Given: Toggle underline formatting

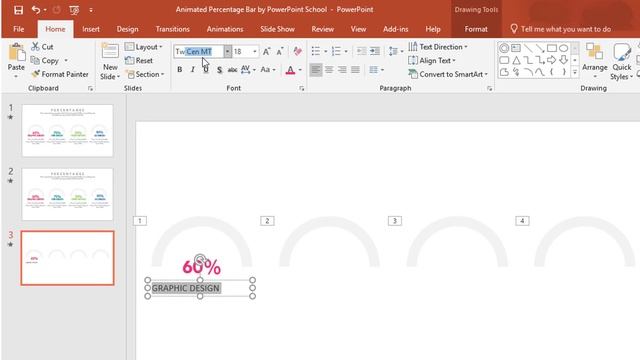Looking at the screenshot, I should click(x=206, y=70).
